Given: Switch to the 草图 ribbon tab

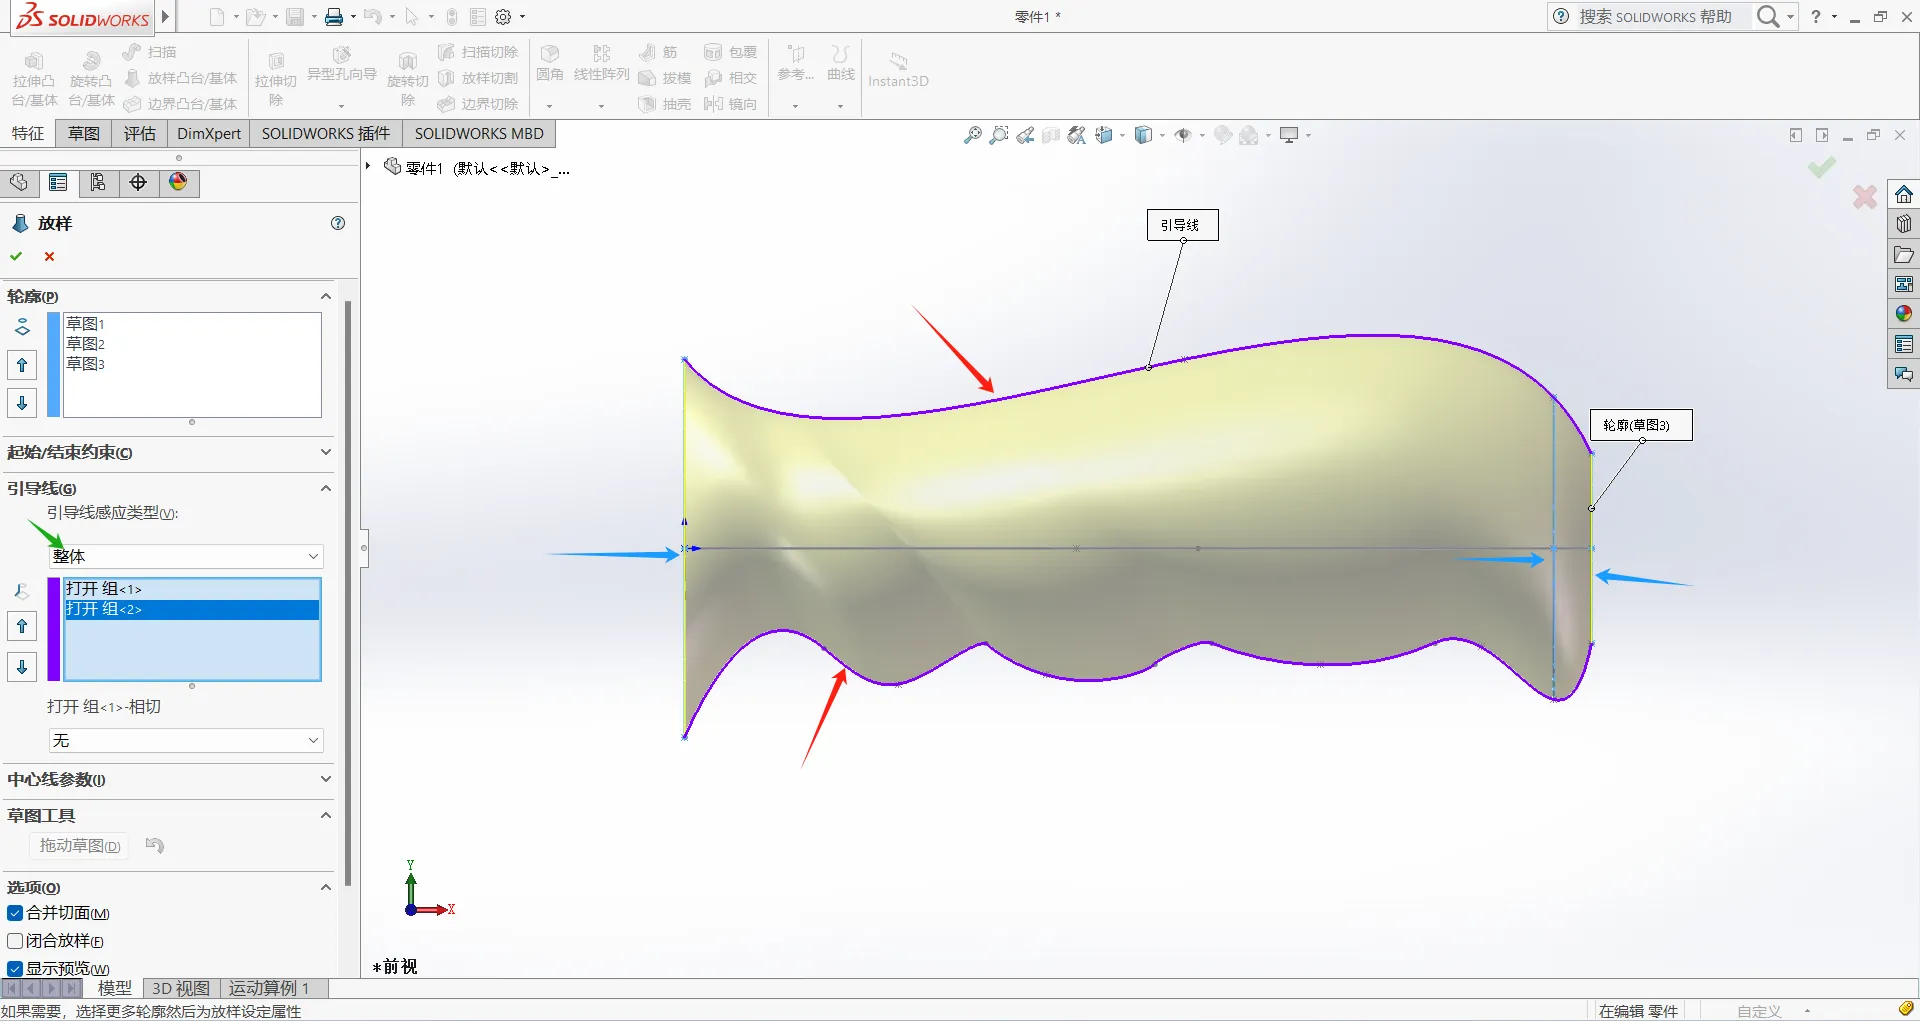Looking at the screenshot, I should coord(84,133).
